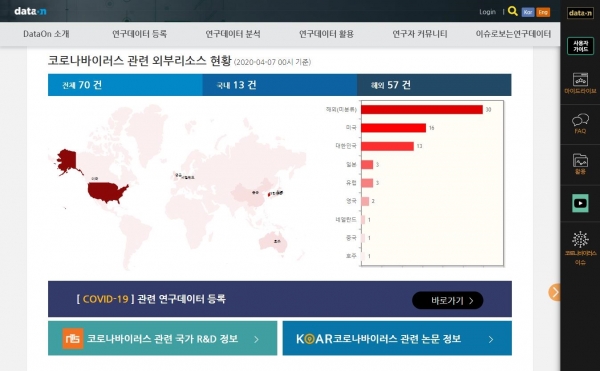Open the DataOn 소개 menu
This screenshot has width=600, height=371.
(x=46, y=34)
